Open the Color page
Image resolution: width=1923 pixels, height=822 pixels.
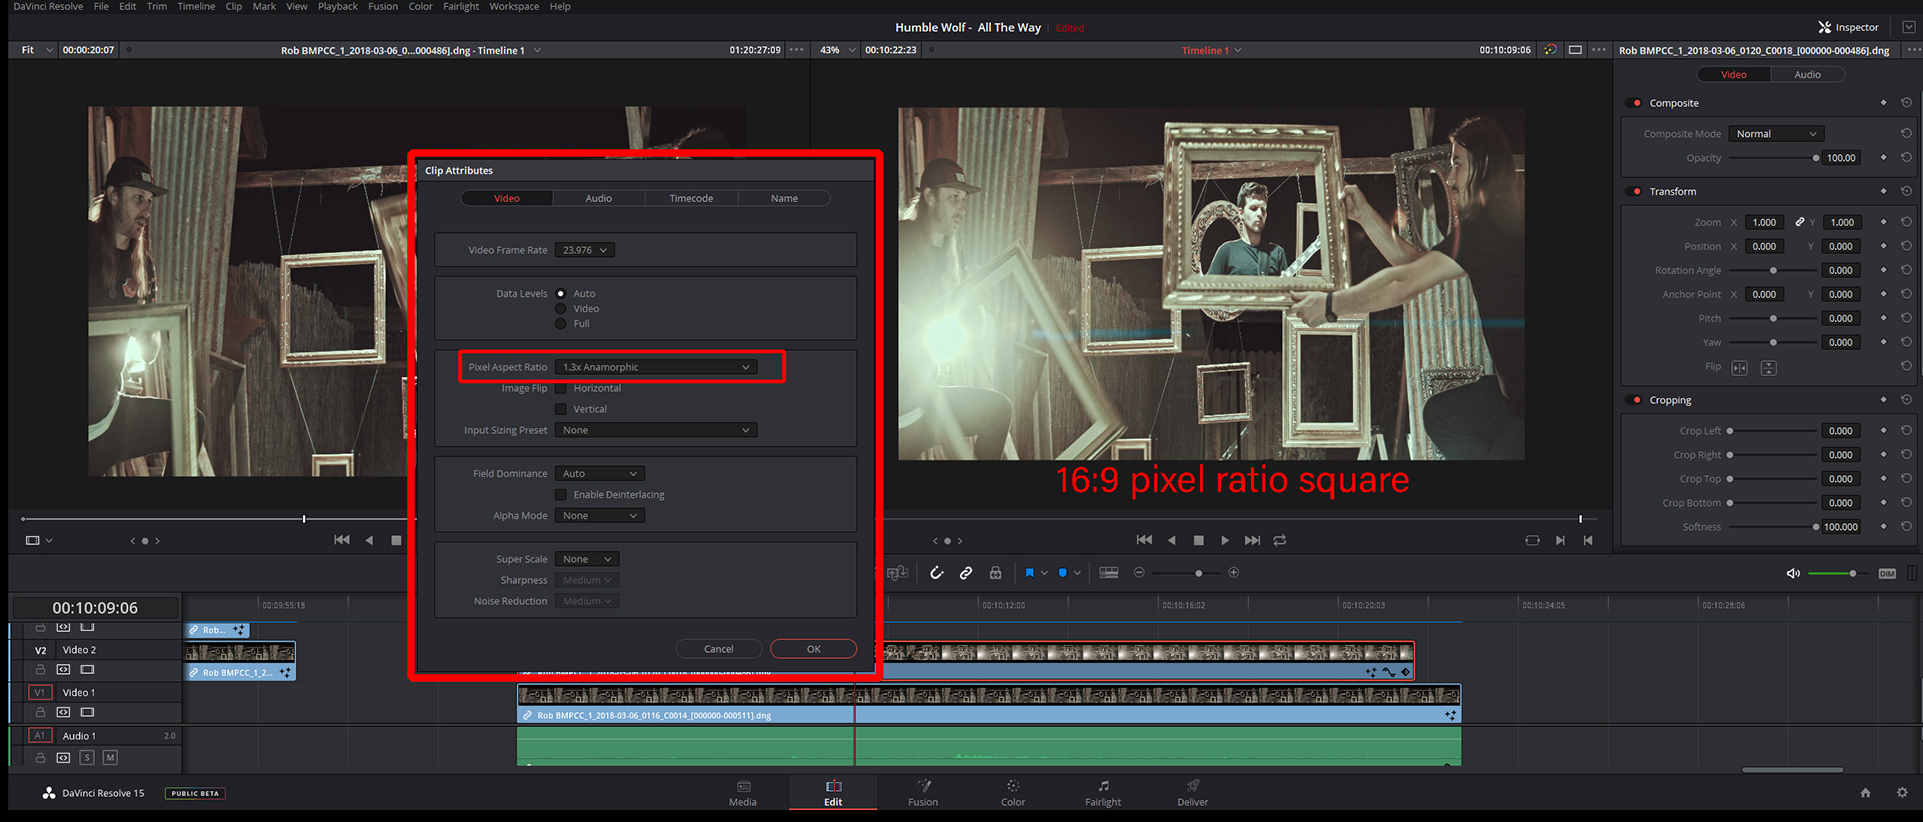click(x=1013, y=793)
